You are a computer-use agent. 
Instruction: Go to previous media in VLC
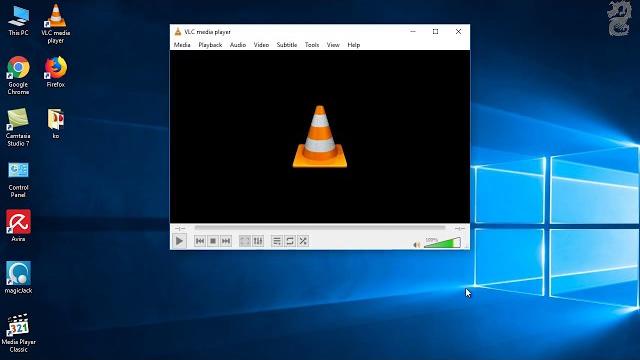point(200,241)
